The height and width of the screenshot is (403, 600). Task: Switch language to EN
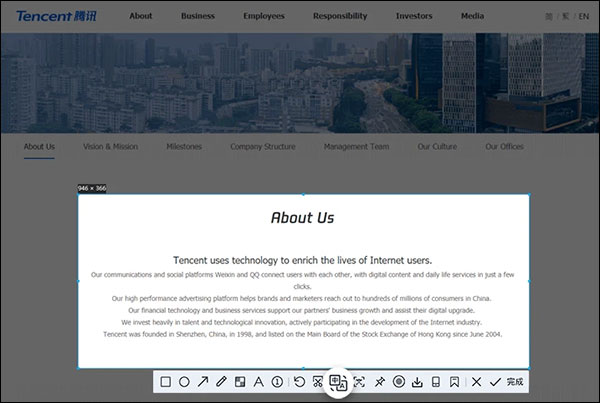click(x=583, y=16)
